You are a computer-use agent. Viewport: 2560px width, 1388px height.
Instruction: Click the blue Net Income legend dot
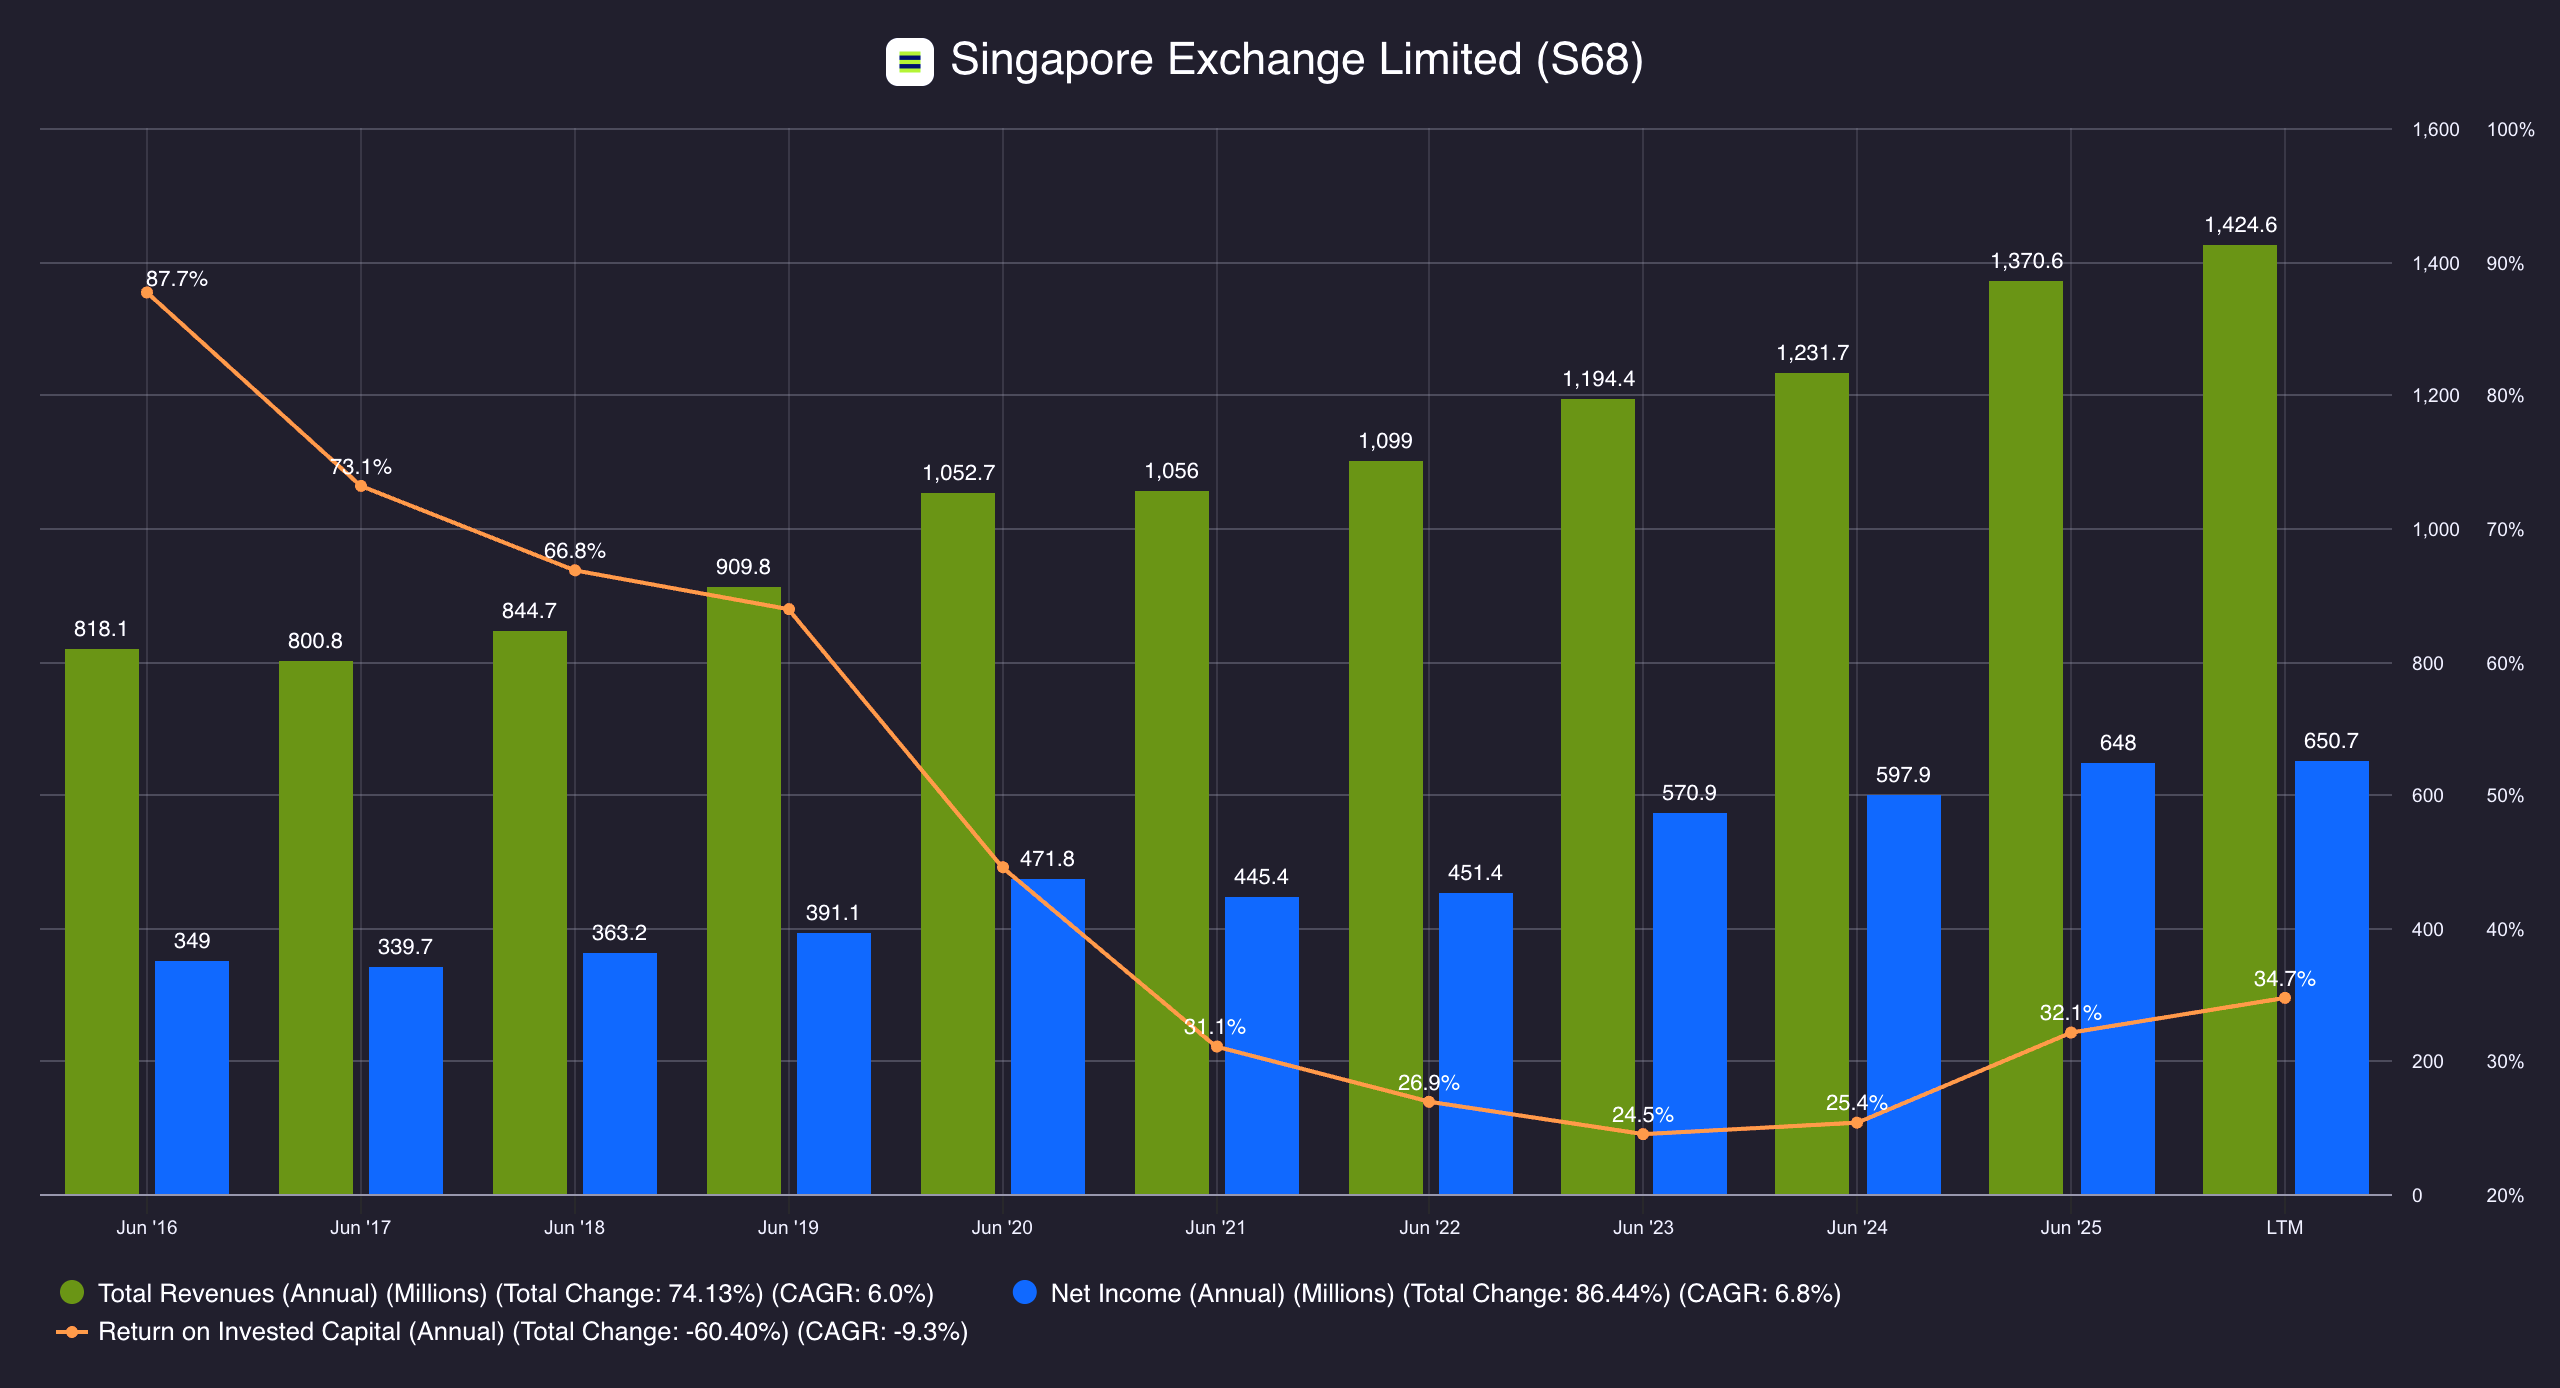point(1025,1292)
